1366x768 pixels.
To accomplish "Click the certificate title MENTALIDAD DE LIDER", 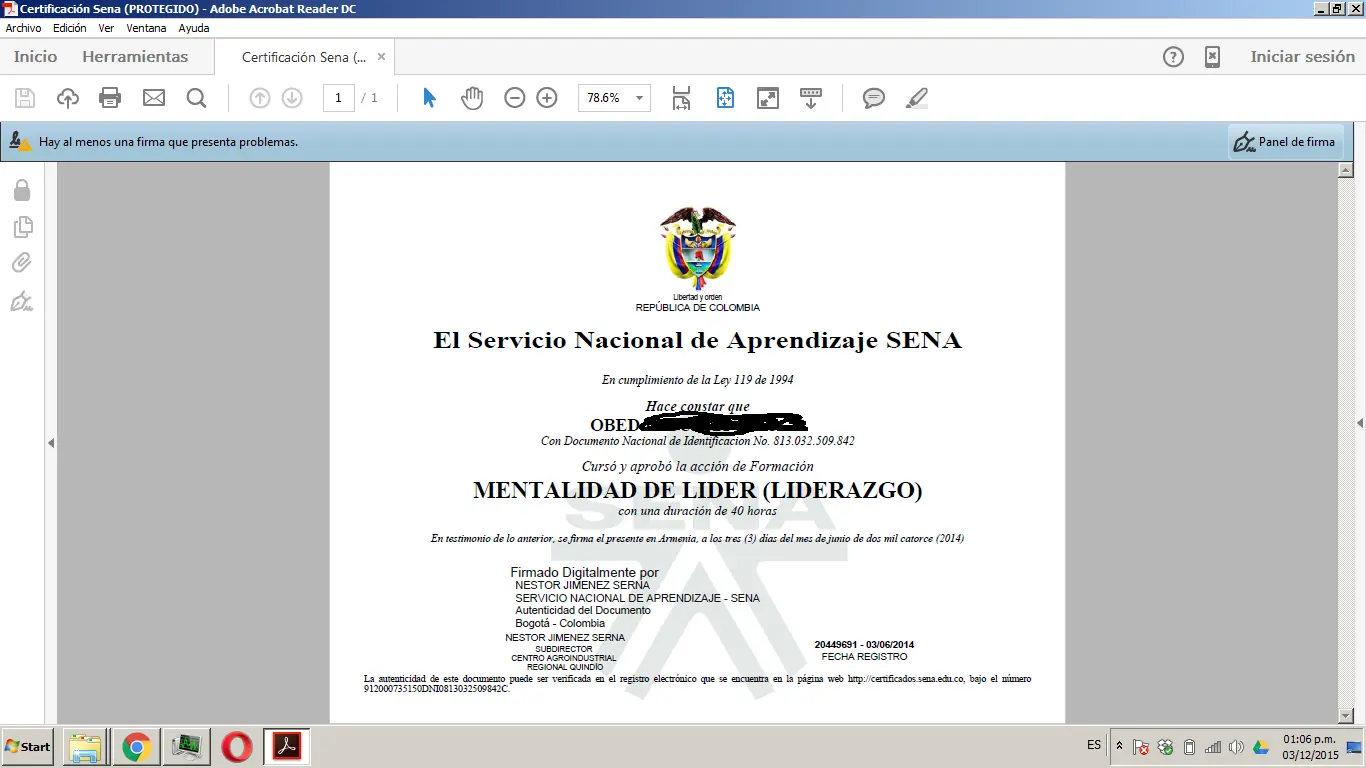I will coord(698,491).
